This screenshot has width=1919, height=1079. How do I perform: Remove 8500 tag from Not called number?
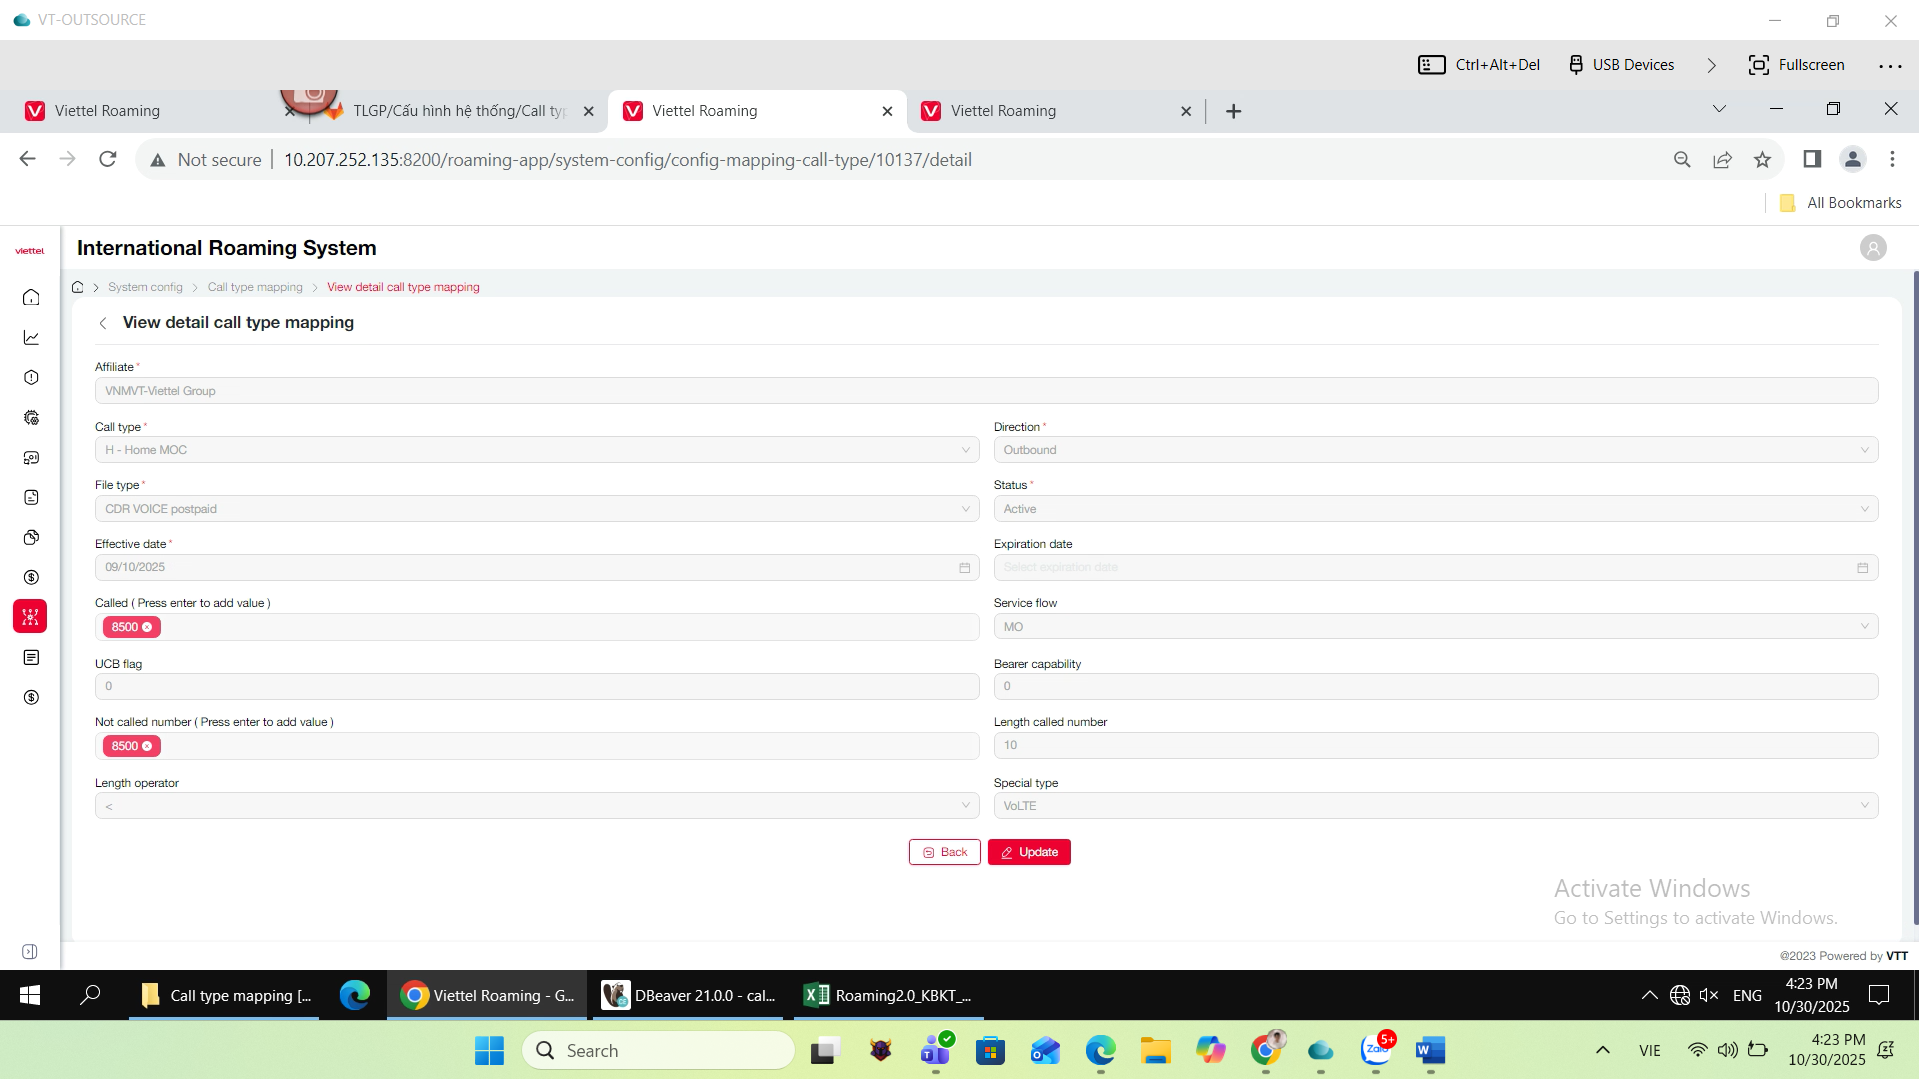147,746
